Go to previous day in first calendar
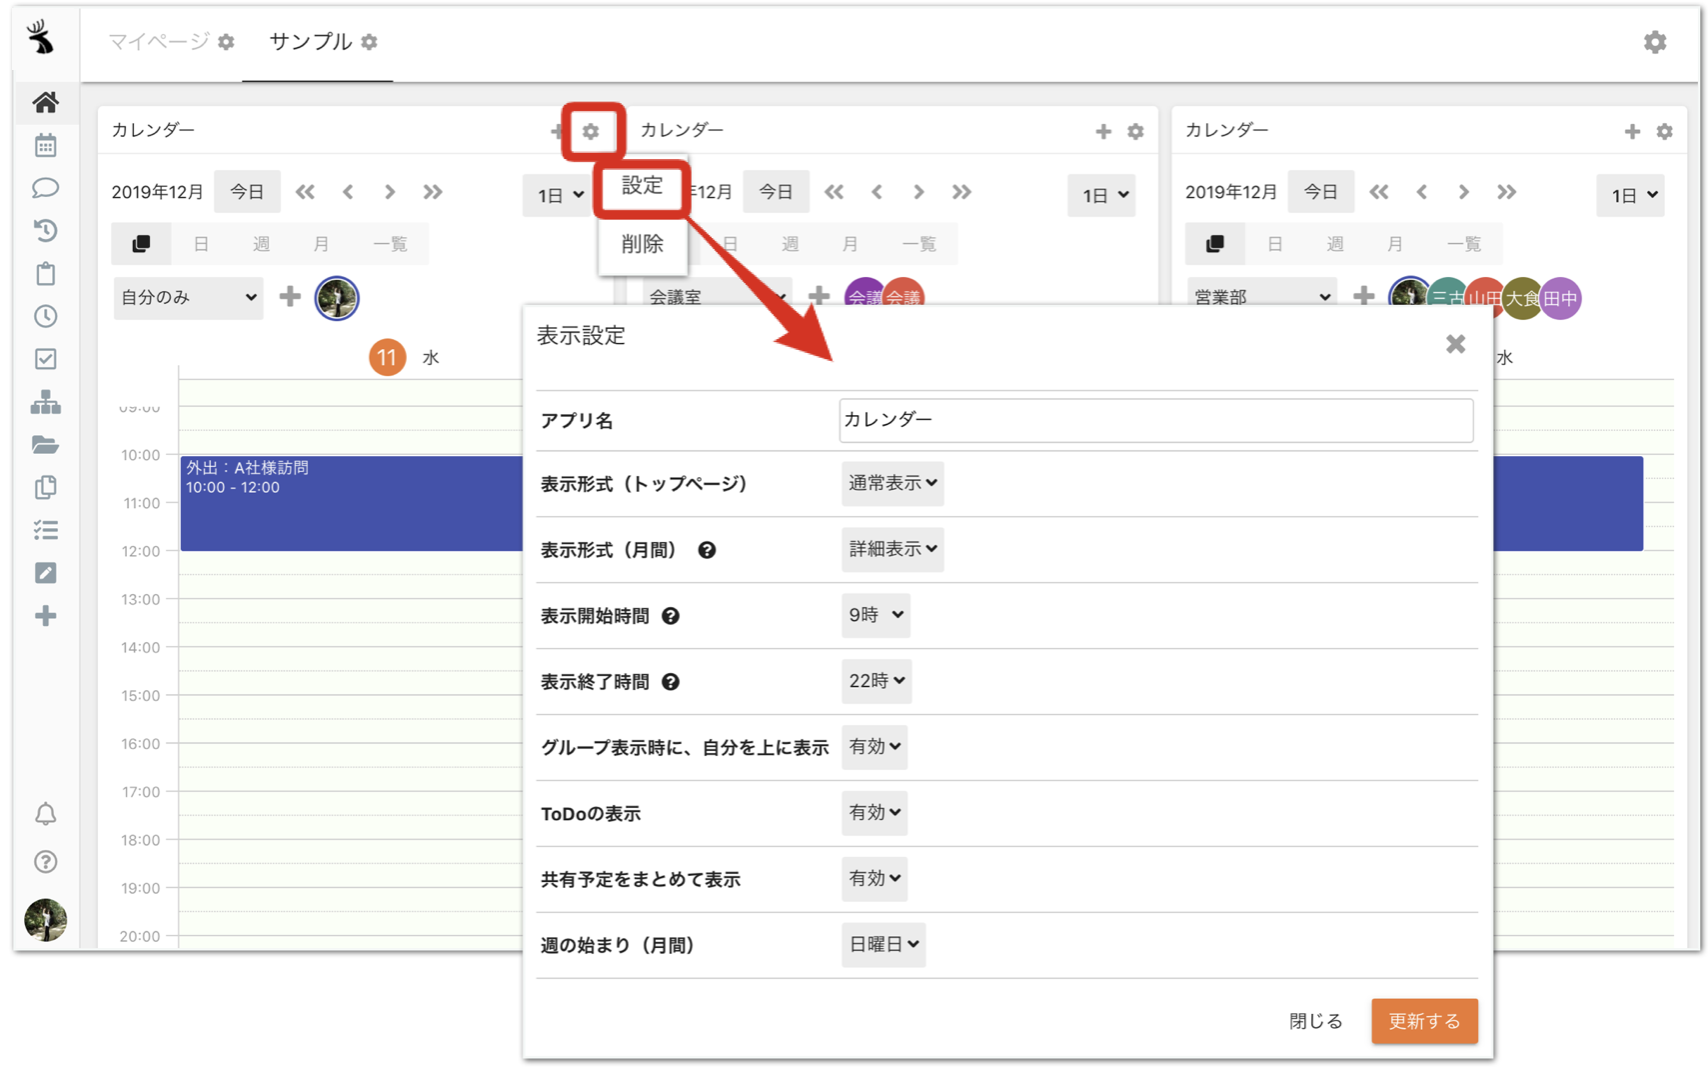The width and height of the screenshot is (1708, 1070). (x=348, y=192)
